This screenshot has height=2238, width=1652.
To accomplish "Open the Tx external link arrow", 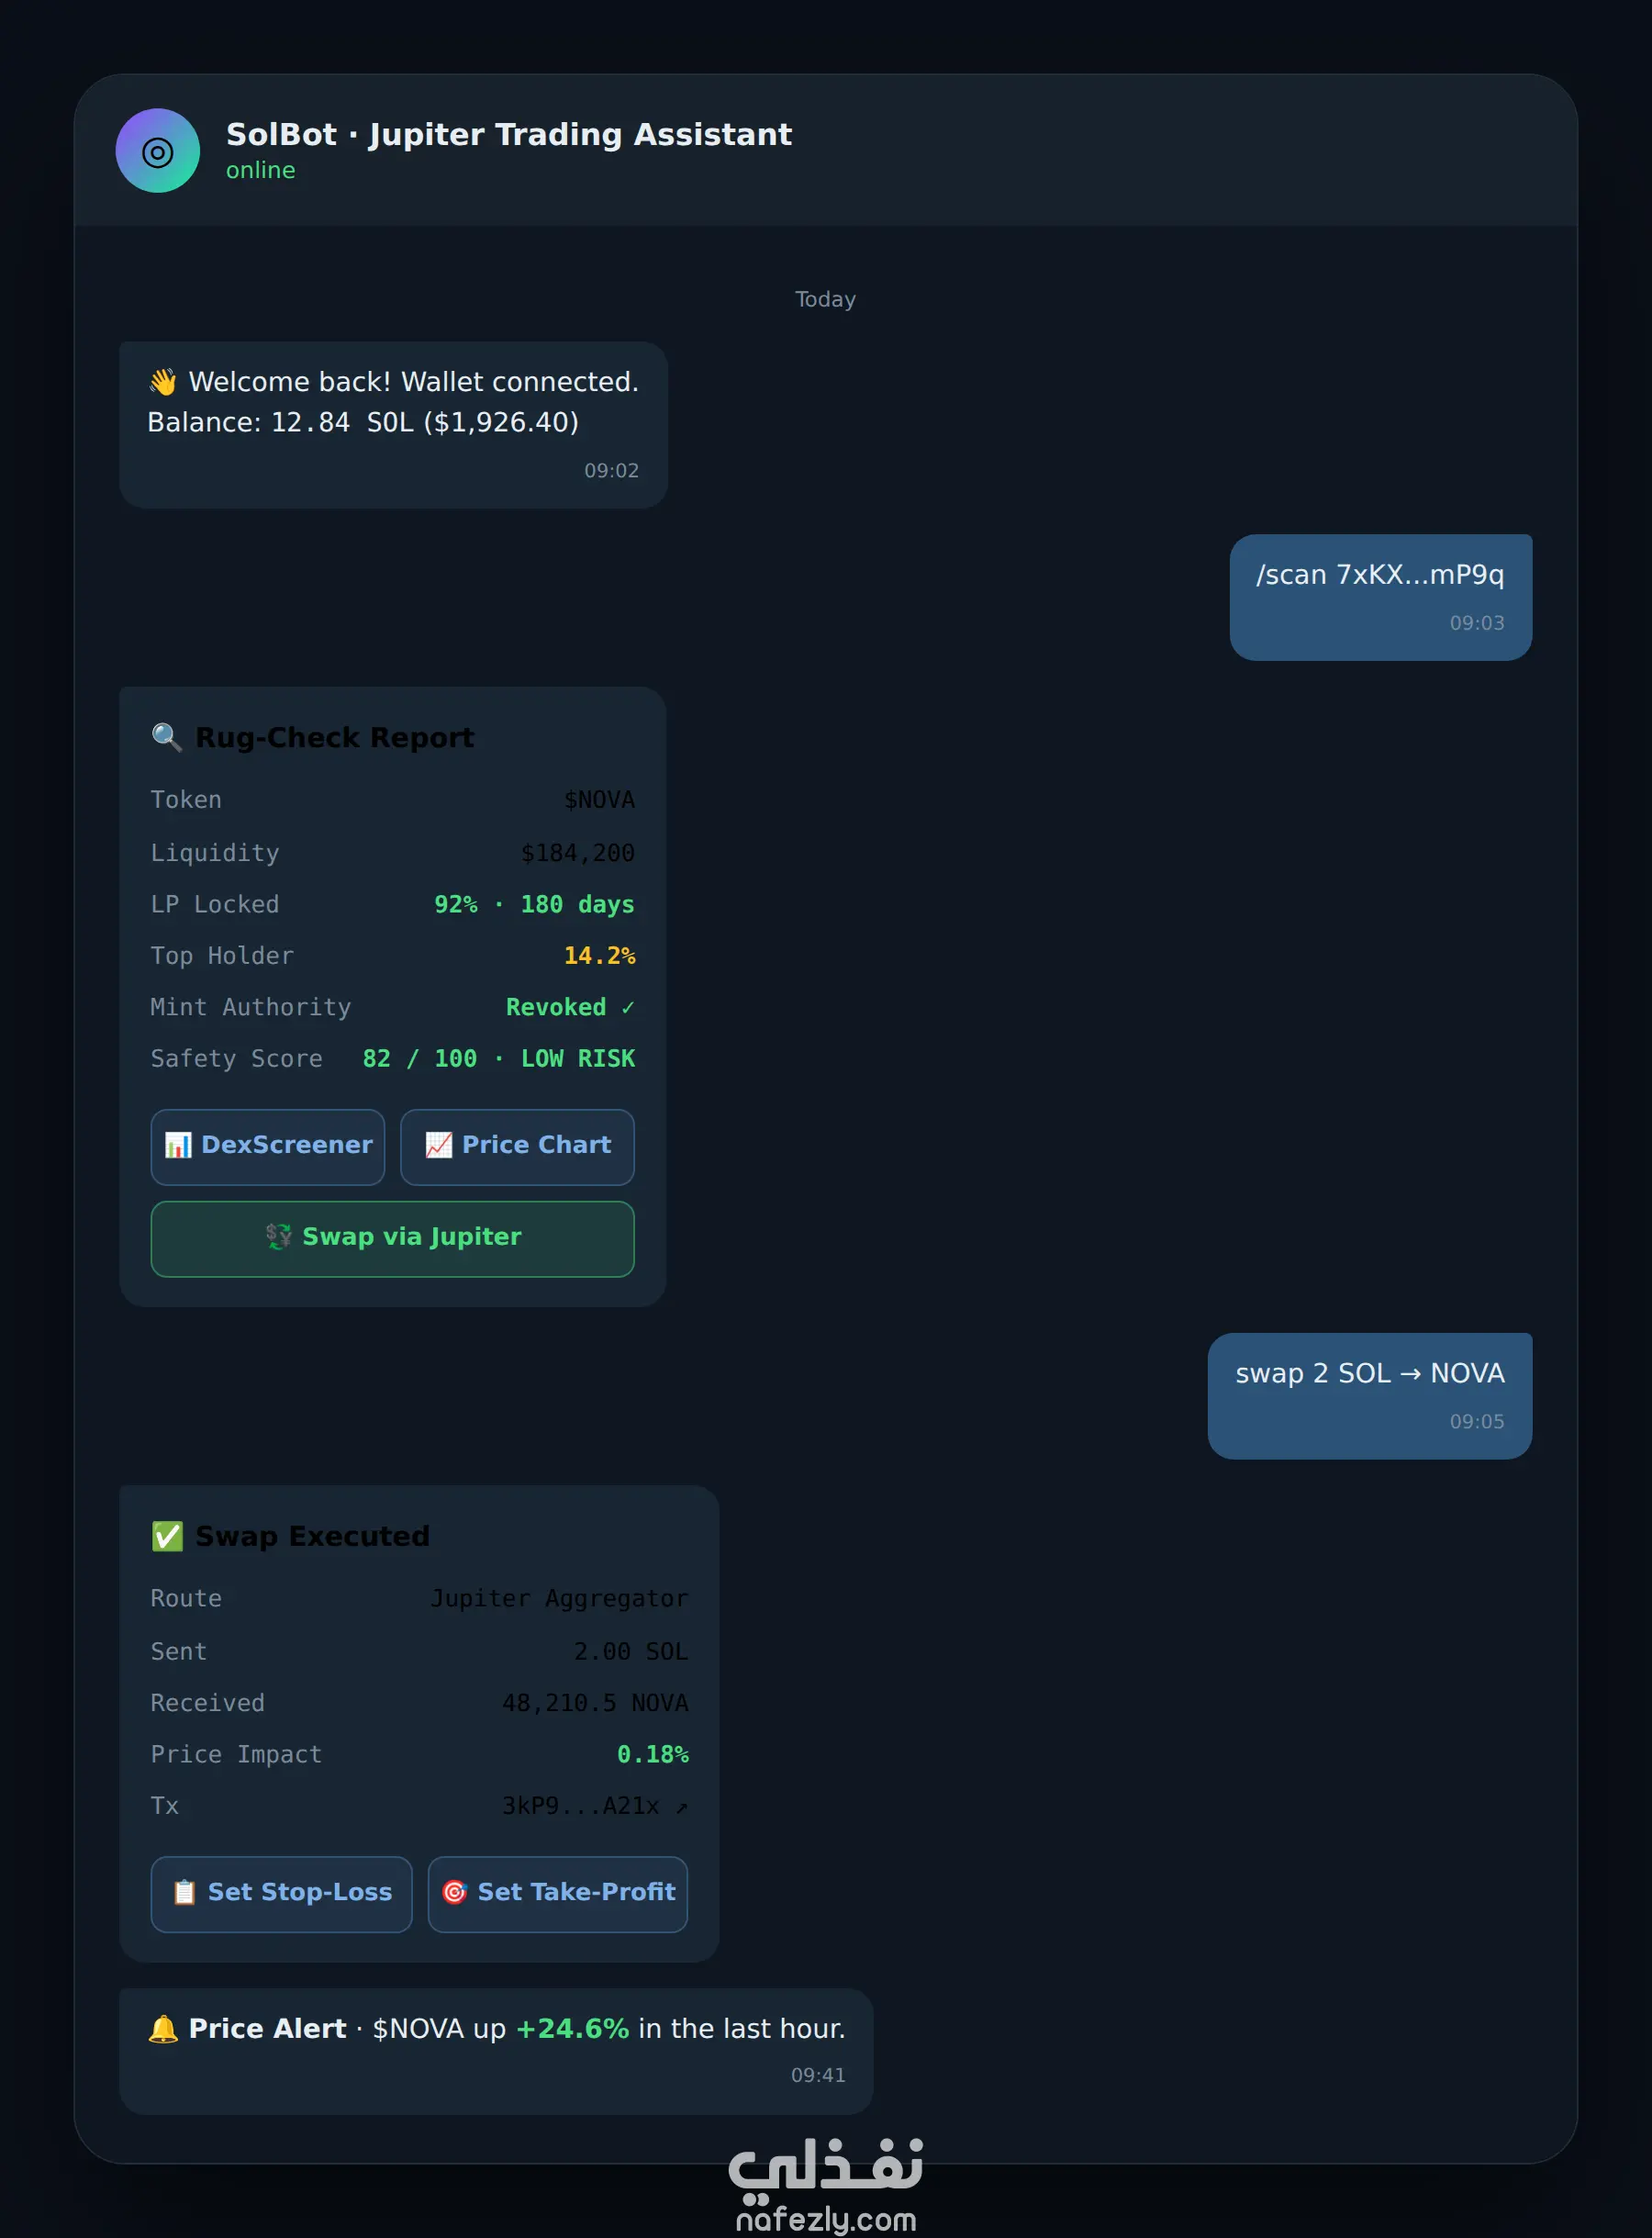I will 682,1806.
